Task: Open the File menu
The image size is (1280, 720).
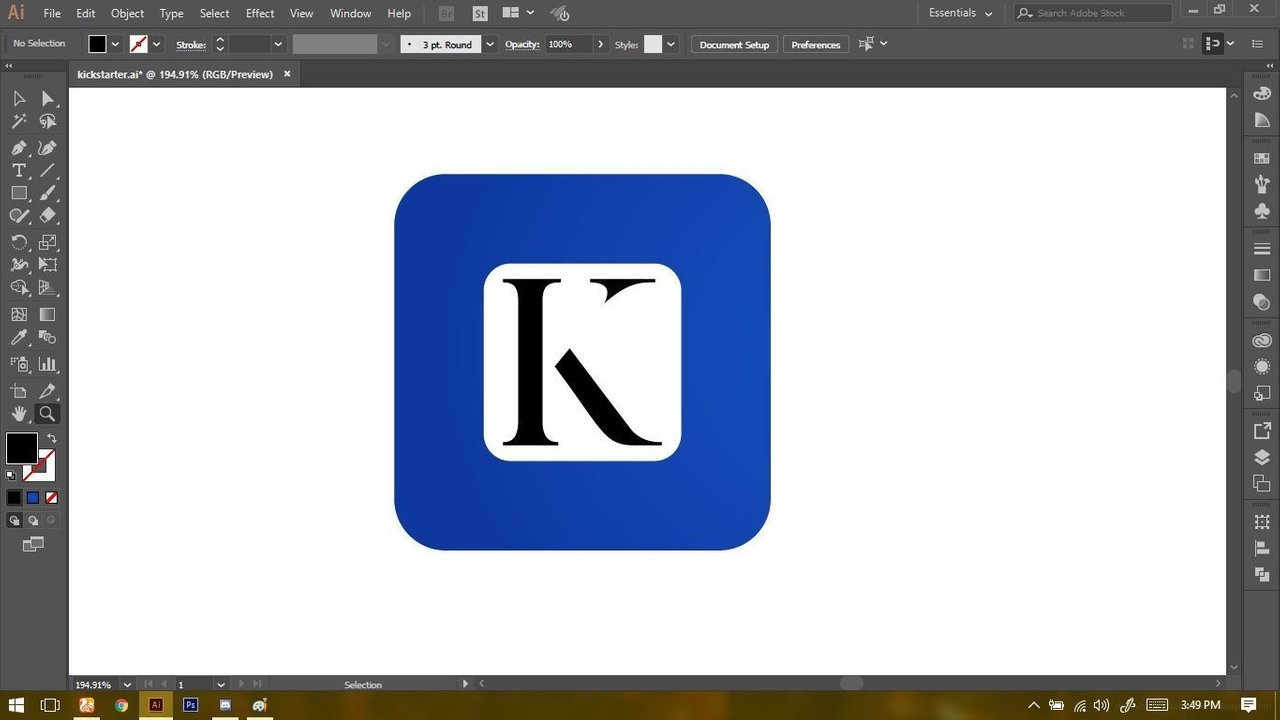Action: [x=52, y=13]
